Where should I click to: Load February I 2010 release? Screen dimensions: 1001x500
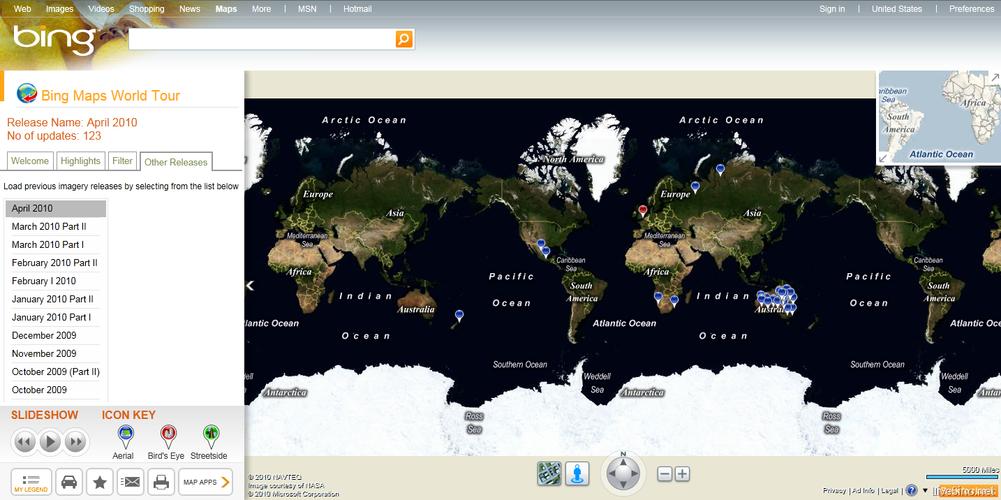[56, 281]
